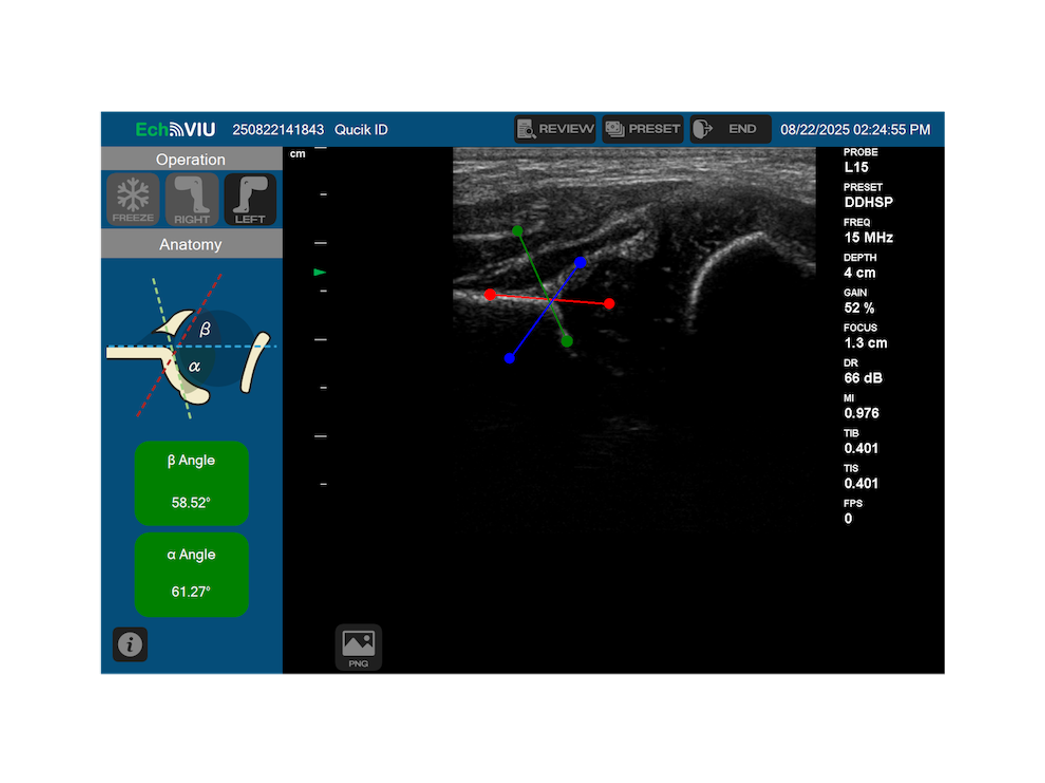Collapse the Operation panel header
Image resolution: width=1045 pixels, height=783 pixels.
[190, 160]
